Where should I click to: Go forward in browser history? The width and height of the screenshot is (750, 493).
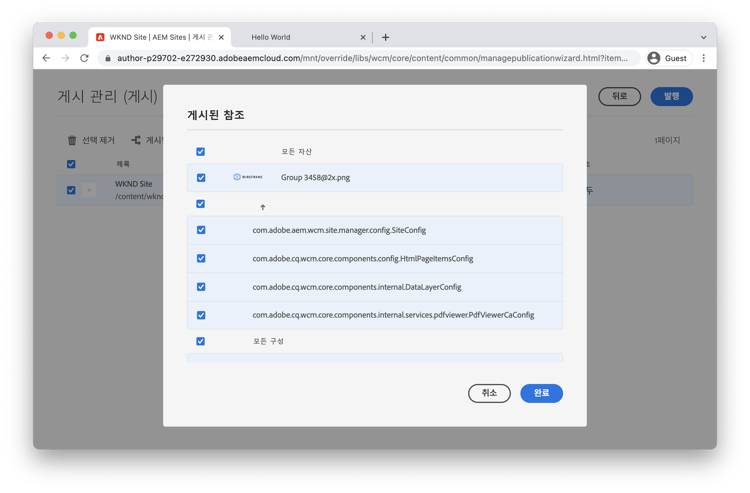[65, 58]
